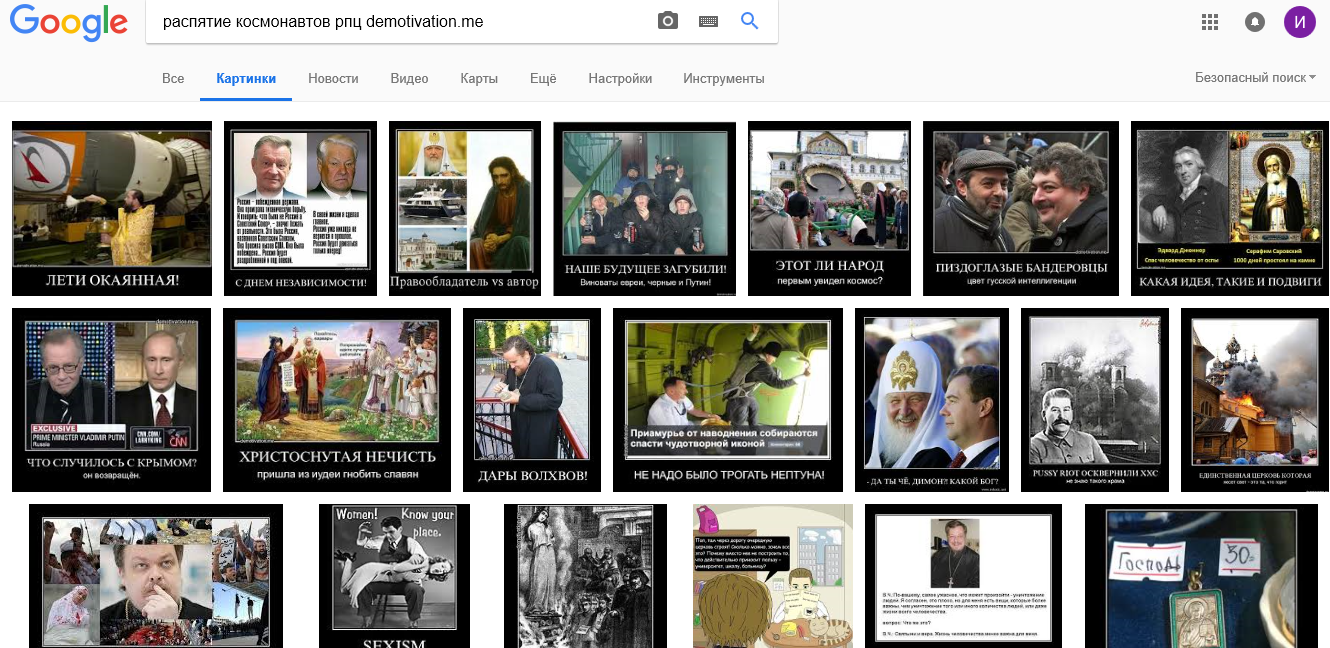Open the Google apps grid
Viewport: 1330px width, 648px height.
click(x=1210, y=22)
